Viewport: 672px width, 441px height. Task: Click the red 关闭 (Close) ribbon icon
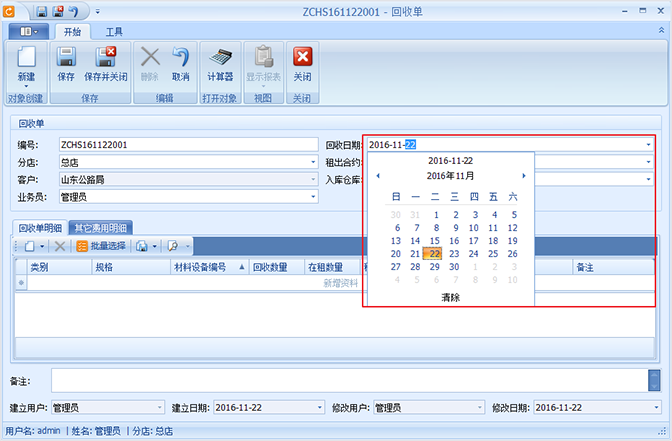[x=302, y=63]
